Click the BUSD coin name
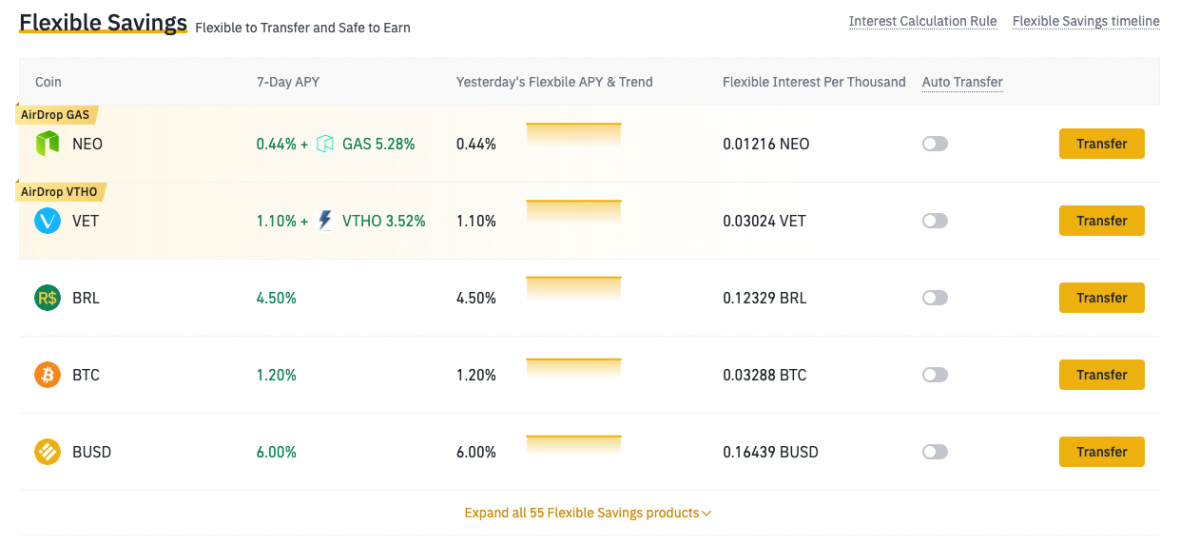The height and width of the screenshot is (544, 1200). click(91, 452)
